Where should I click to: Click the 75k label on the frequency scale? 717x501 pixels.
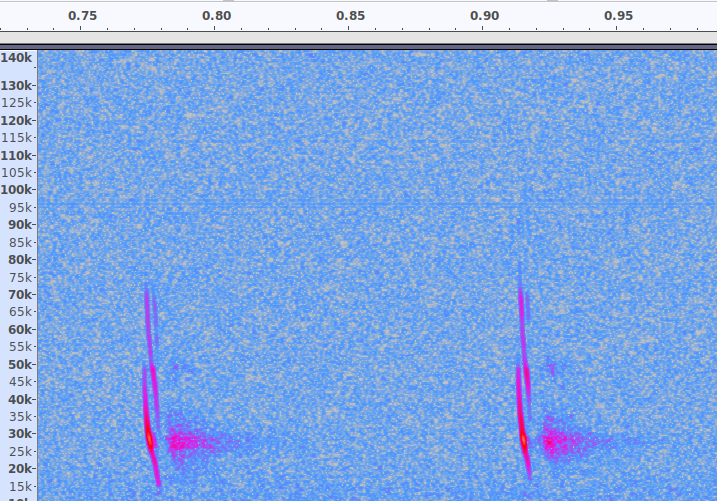(x=19, y=278)
